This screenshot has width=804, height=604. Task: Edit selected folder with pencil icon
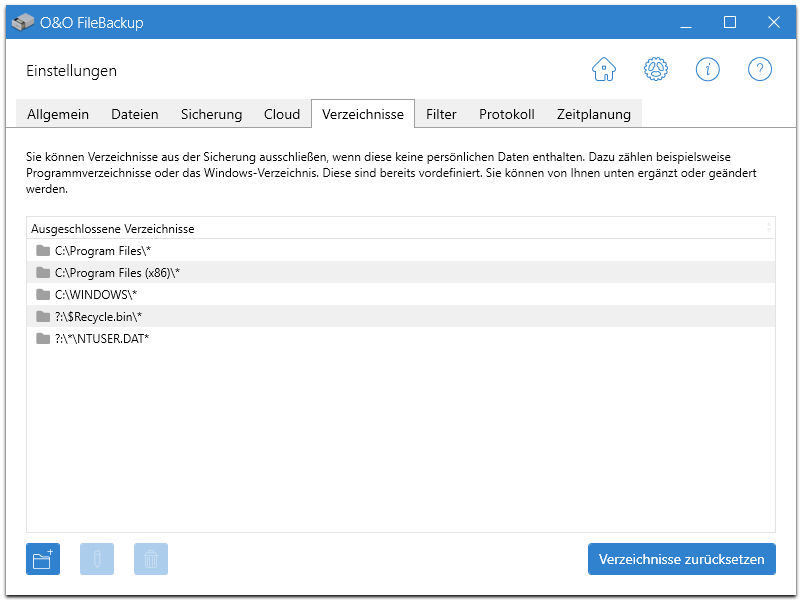[97, 559]
